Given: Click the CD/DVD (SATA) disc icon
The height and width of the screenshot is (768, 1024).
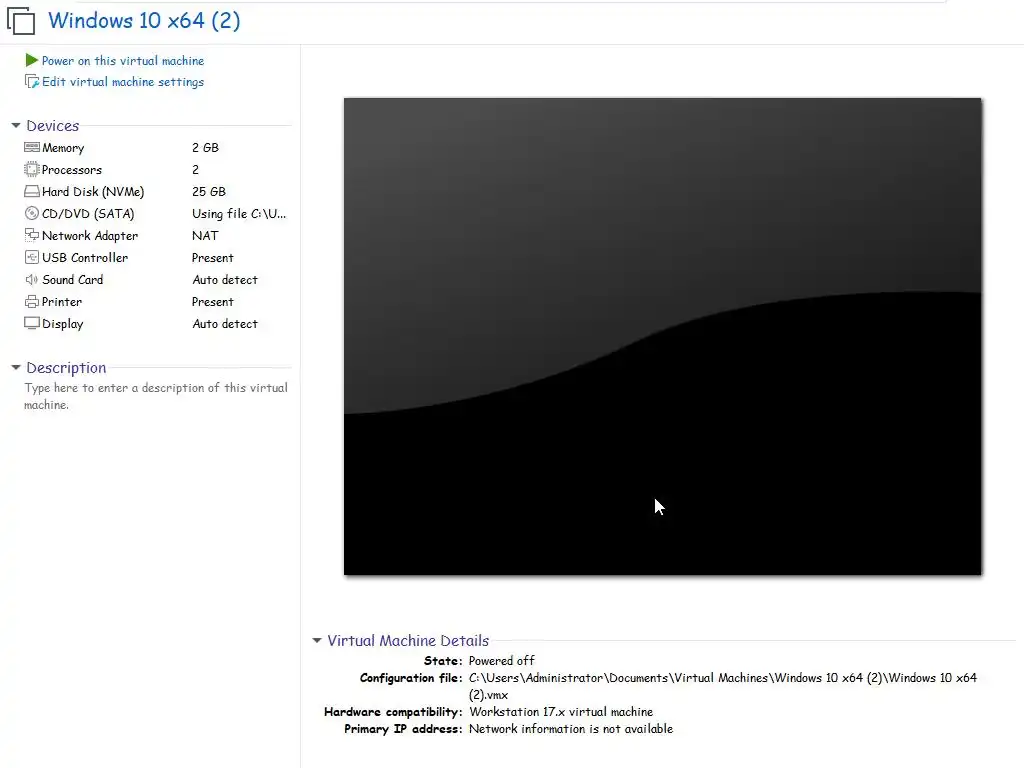Looking at the screenshot, I should (x=31, y=214).
